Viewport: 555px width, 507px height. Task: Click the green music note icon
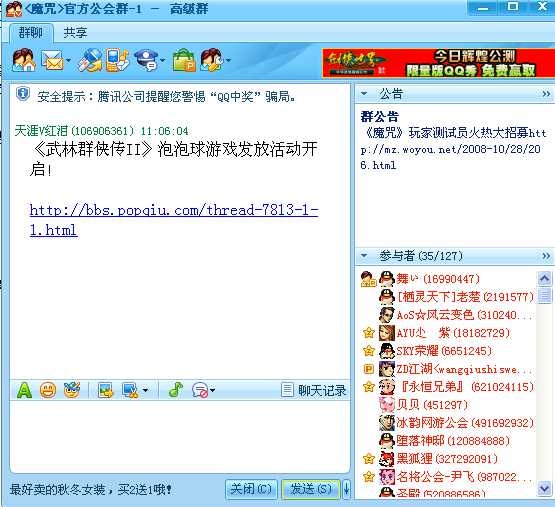pyautogui.click(x=176, y=390)
